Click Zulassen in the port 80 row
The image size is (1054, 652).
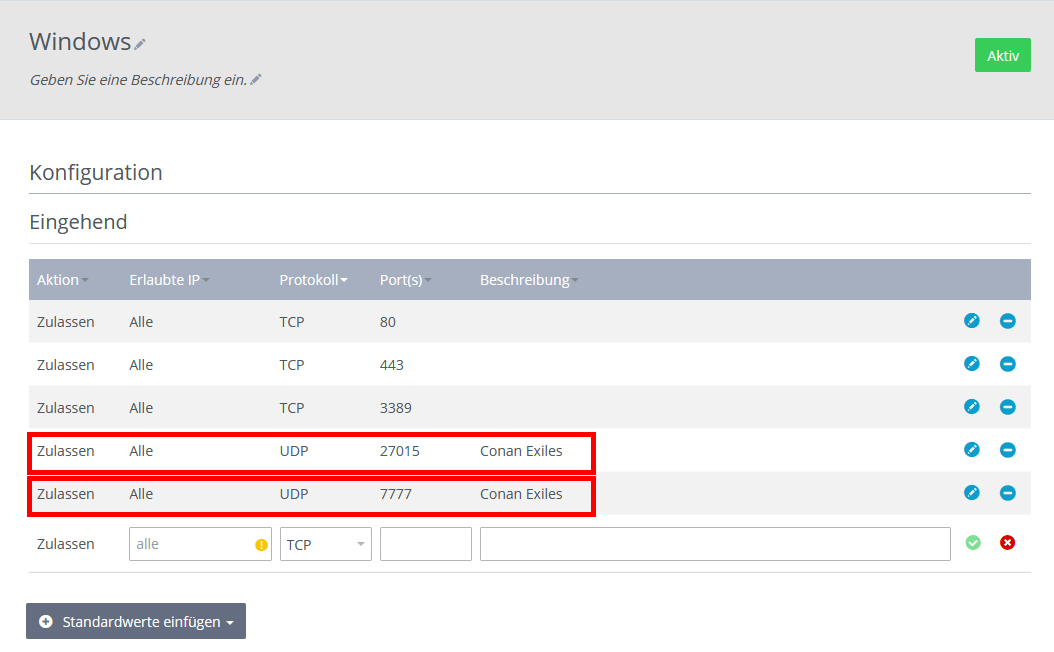point(65,322)
